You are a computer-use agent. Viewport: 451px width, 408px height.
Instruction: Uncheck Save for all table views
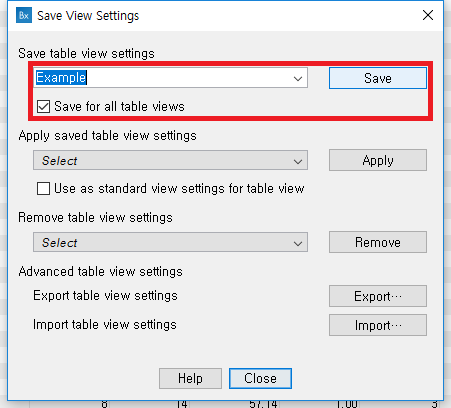(43, 107)
